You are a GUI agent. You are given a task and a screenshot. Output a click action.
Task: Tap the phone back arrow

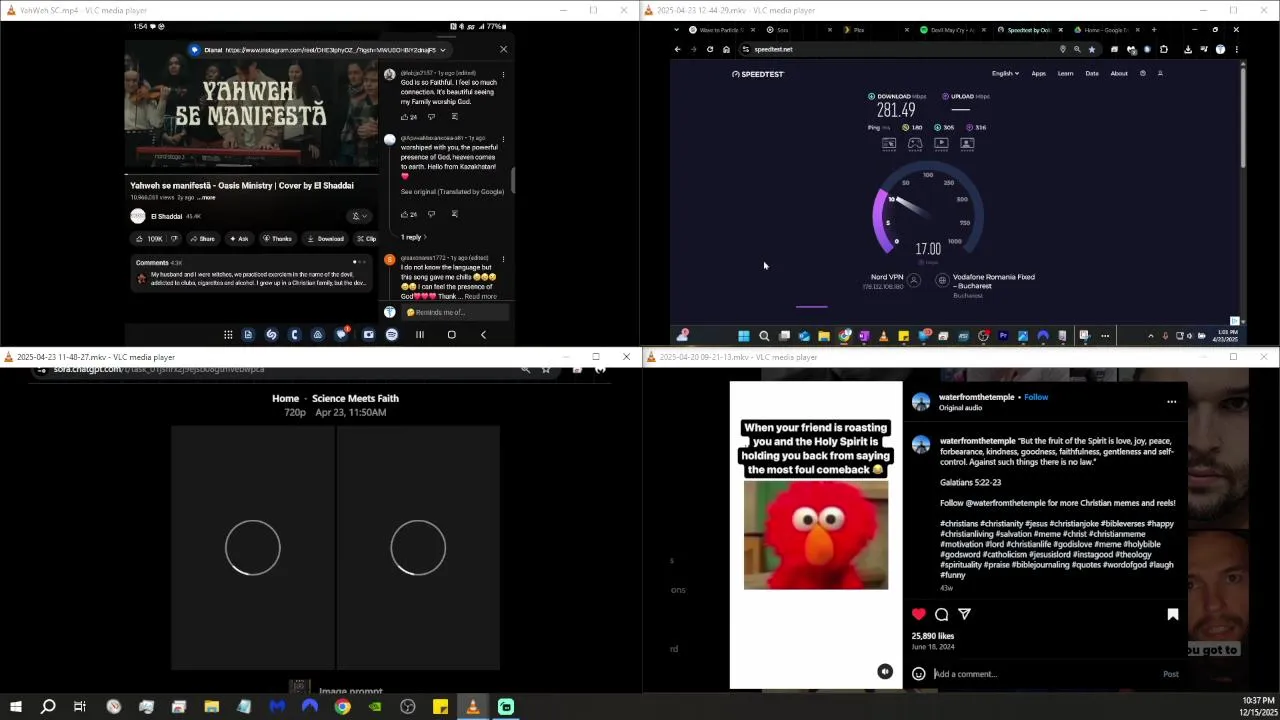pos(483,335)
